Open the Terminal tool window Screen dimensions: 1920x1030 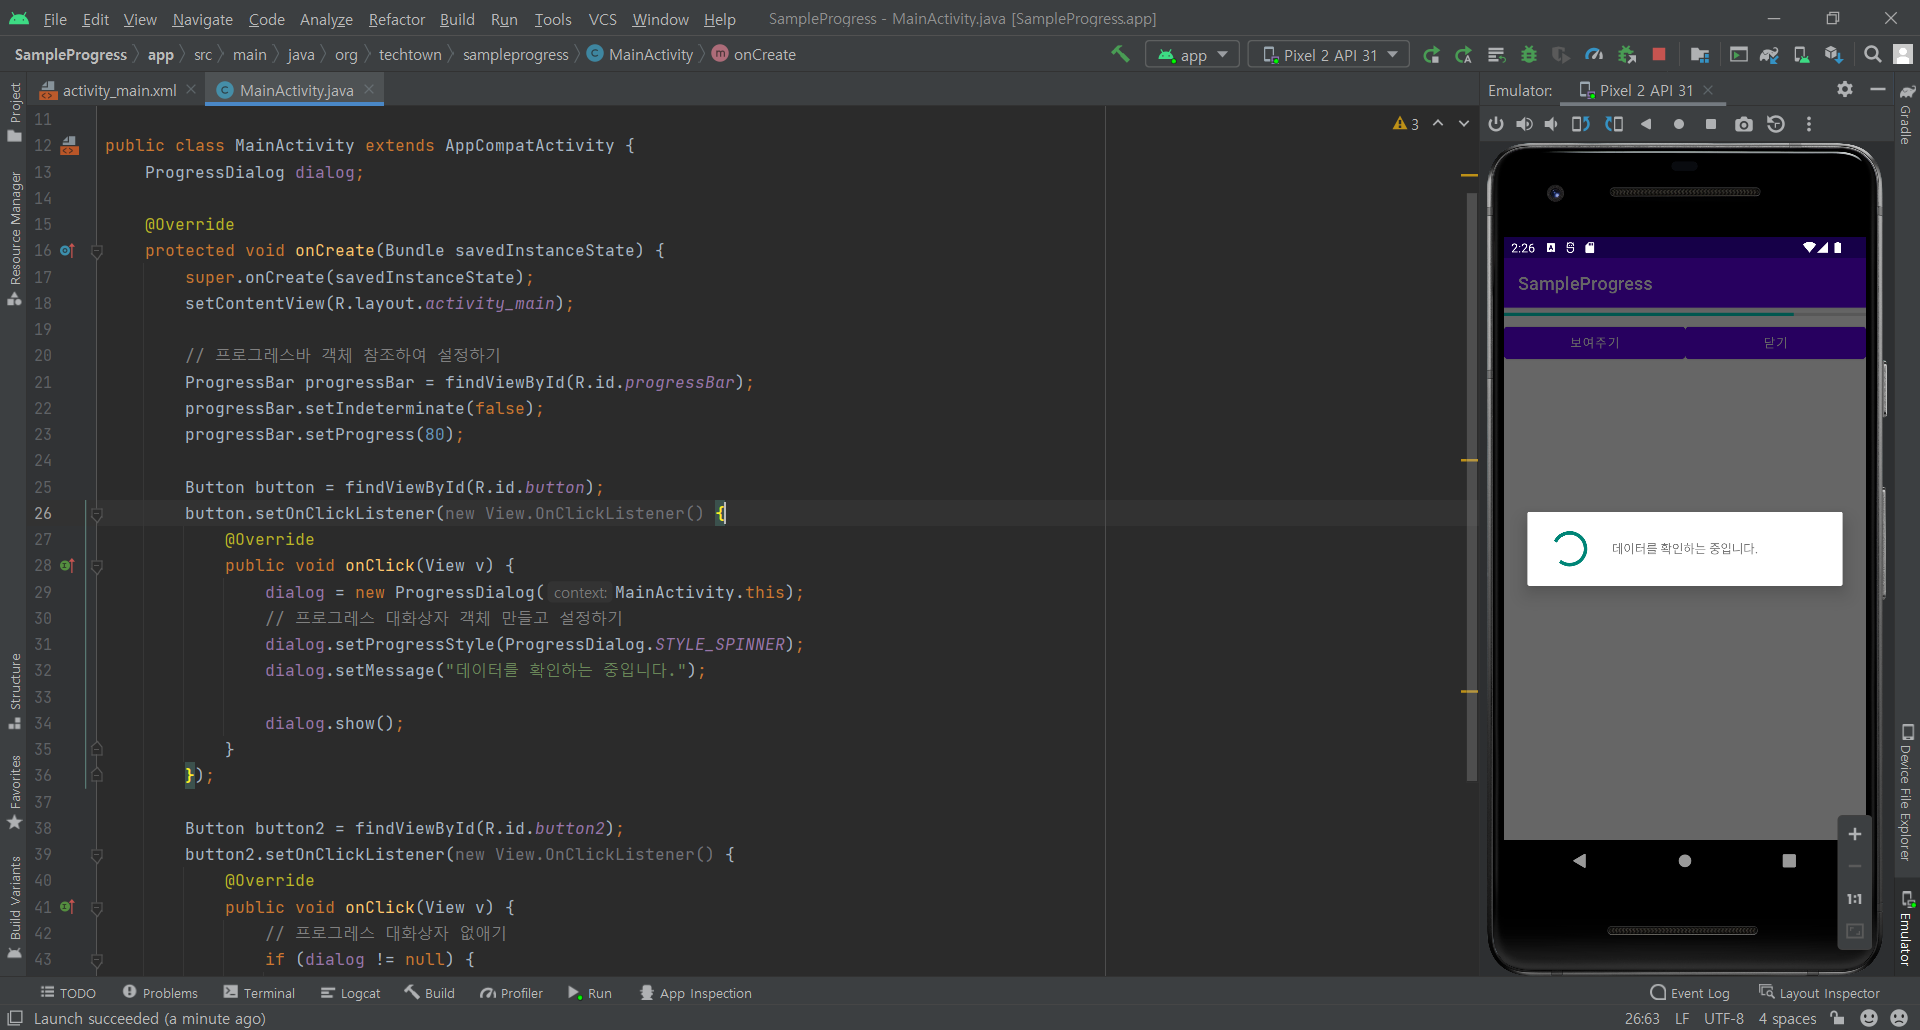[259, 993]
